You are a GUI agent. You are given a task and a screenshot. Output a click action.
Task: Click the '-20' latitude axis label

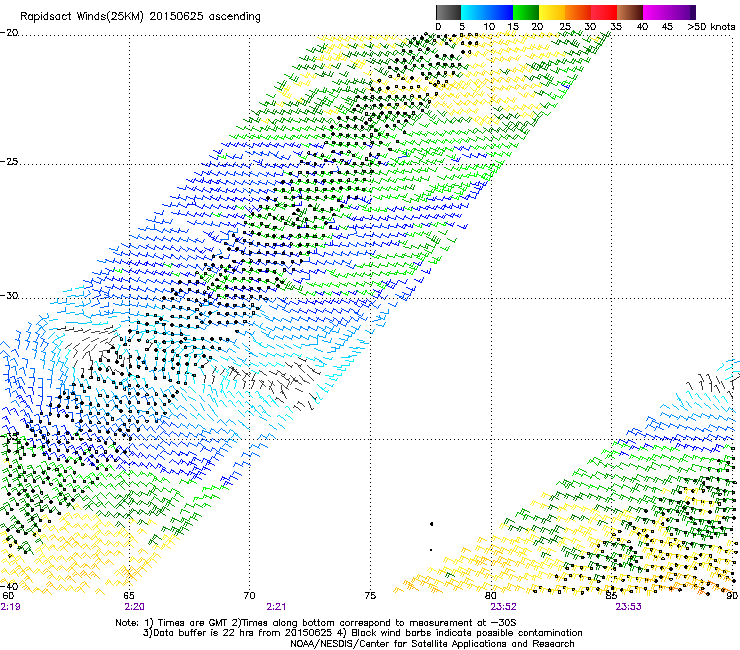(9, 33)
